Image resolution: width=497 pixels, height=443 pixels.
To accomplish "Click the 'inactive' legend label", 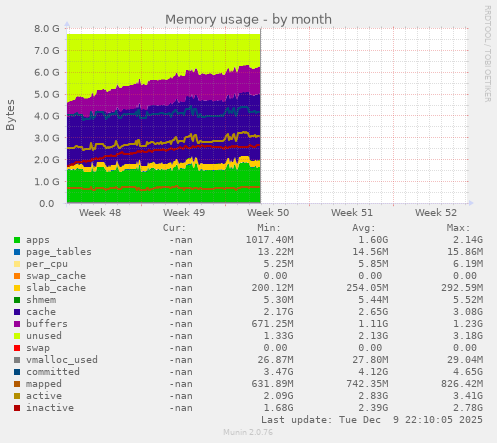I will click(x=50, y=408).
